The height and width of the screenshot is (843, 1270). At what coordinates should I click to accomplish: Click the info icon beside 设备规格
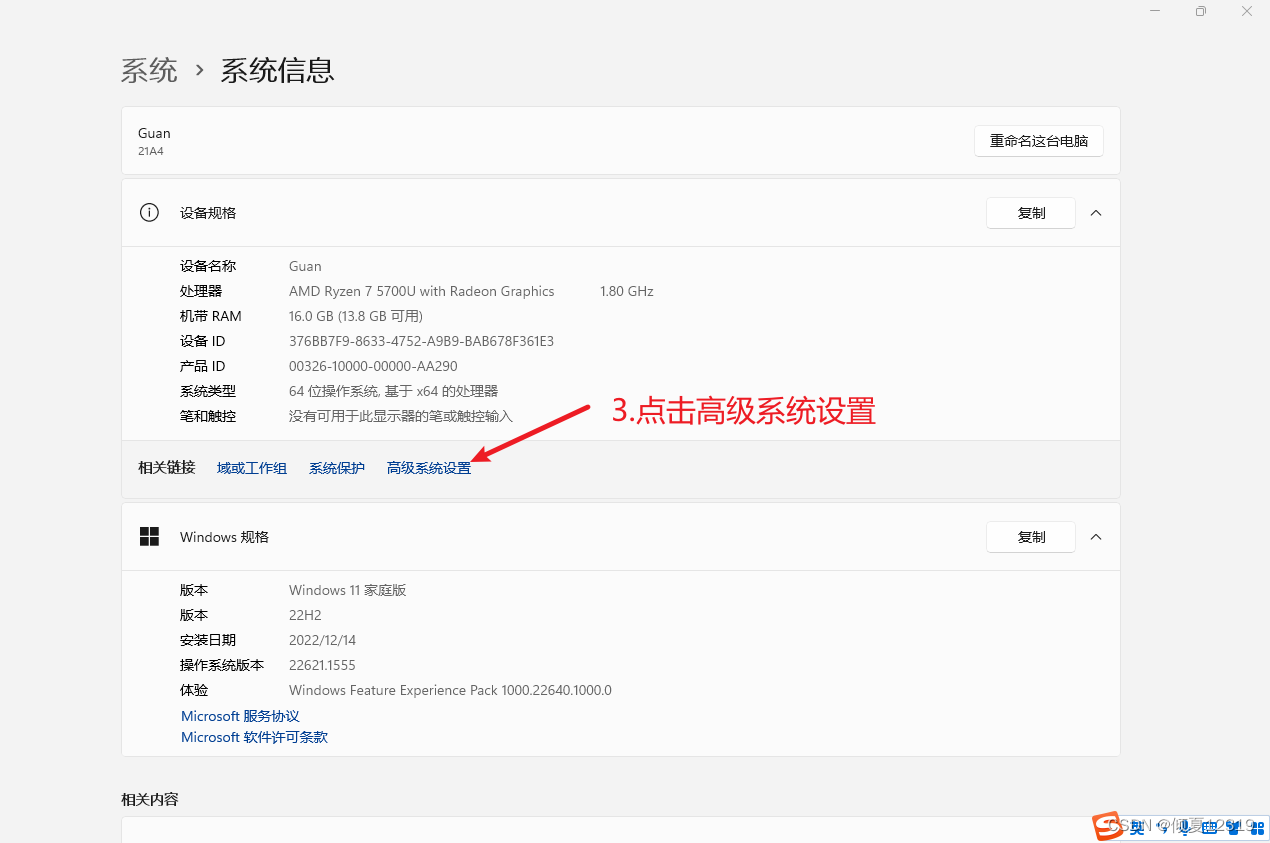(149, 212)
